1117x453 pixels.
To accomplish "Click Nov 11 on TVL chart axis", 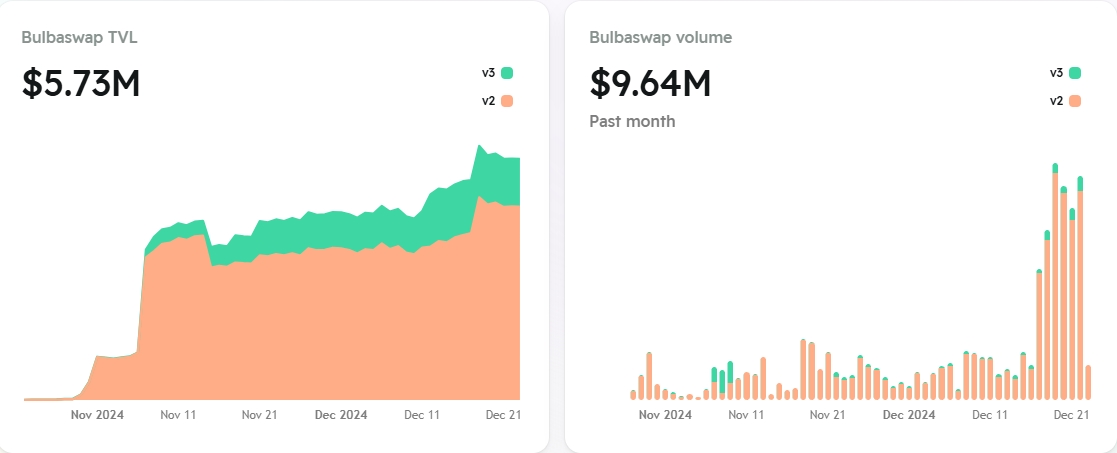I will 178,415.
